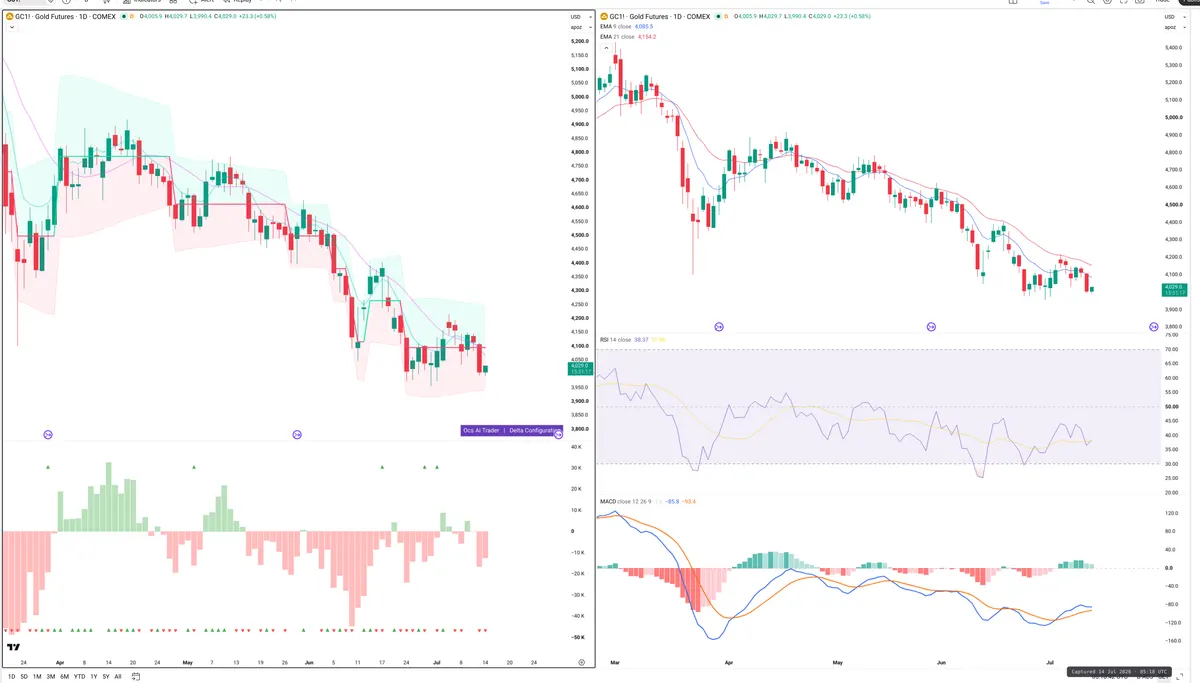Click the EMA 21 close indicator label
This screenshot has width=1200, height=683.
pyautogui.click(x=615, y=36)
